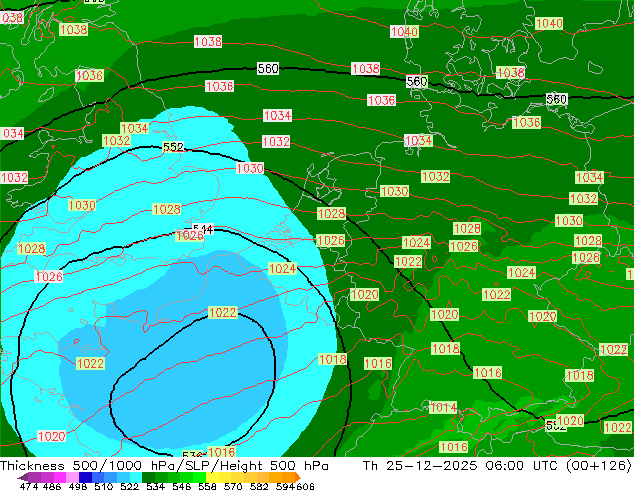The height and width of the screenshot is (490, 634).
Task: Click the 1030 label on the black contour
Action: [x=249, y=168]
